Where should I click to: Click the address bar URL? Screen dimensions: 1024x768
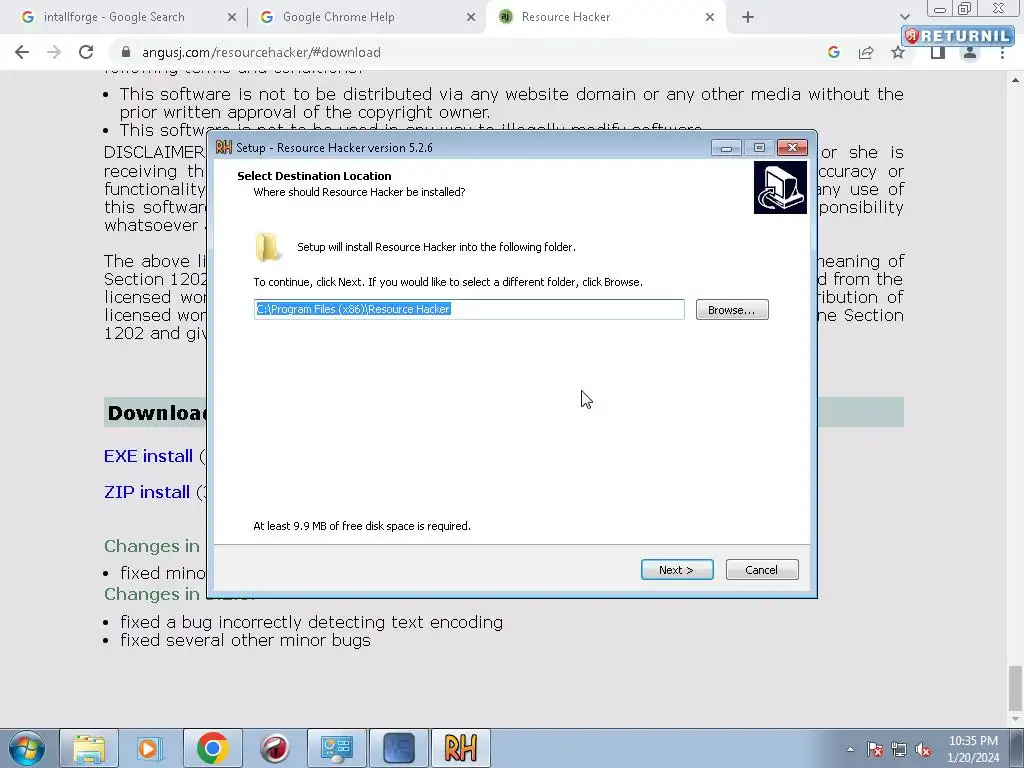point(261,52)
